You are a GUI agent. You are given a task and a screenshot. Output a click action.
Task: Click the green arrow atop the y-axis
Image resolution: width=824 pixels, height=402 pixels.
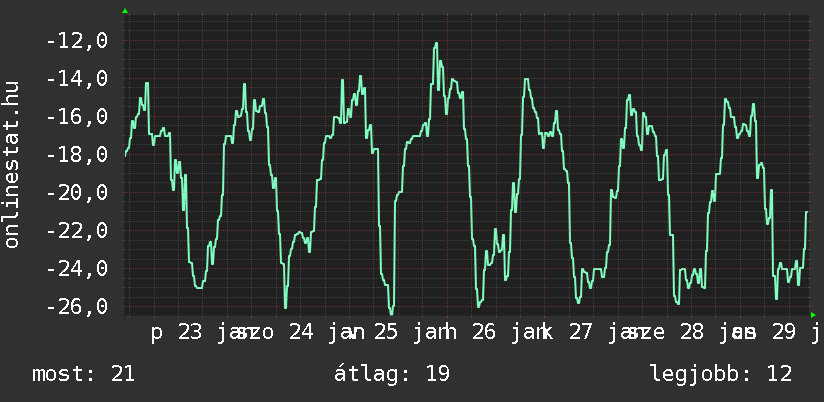pyautogui.click(x=125, y=11)
